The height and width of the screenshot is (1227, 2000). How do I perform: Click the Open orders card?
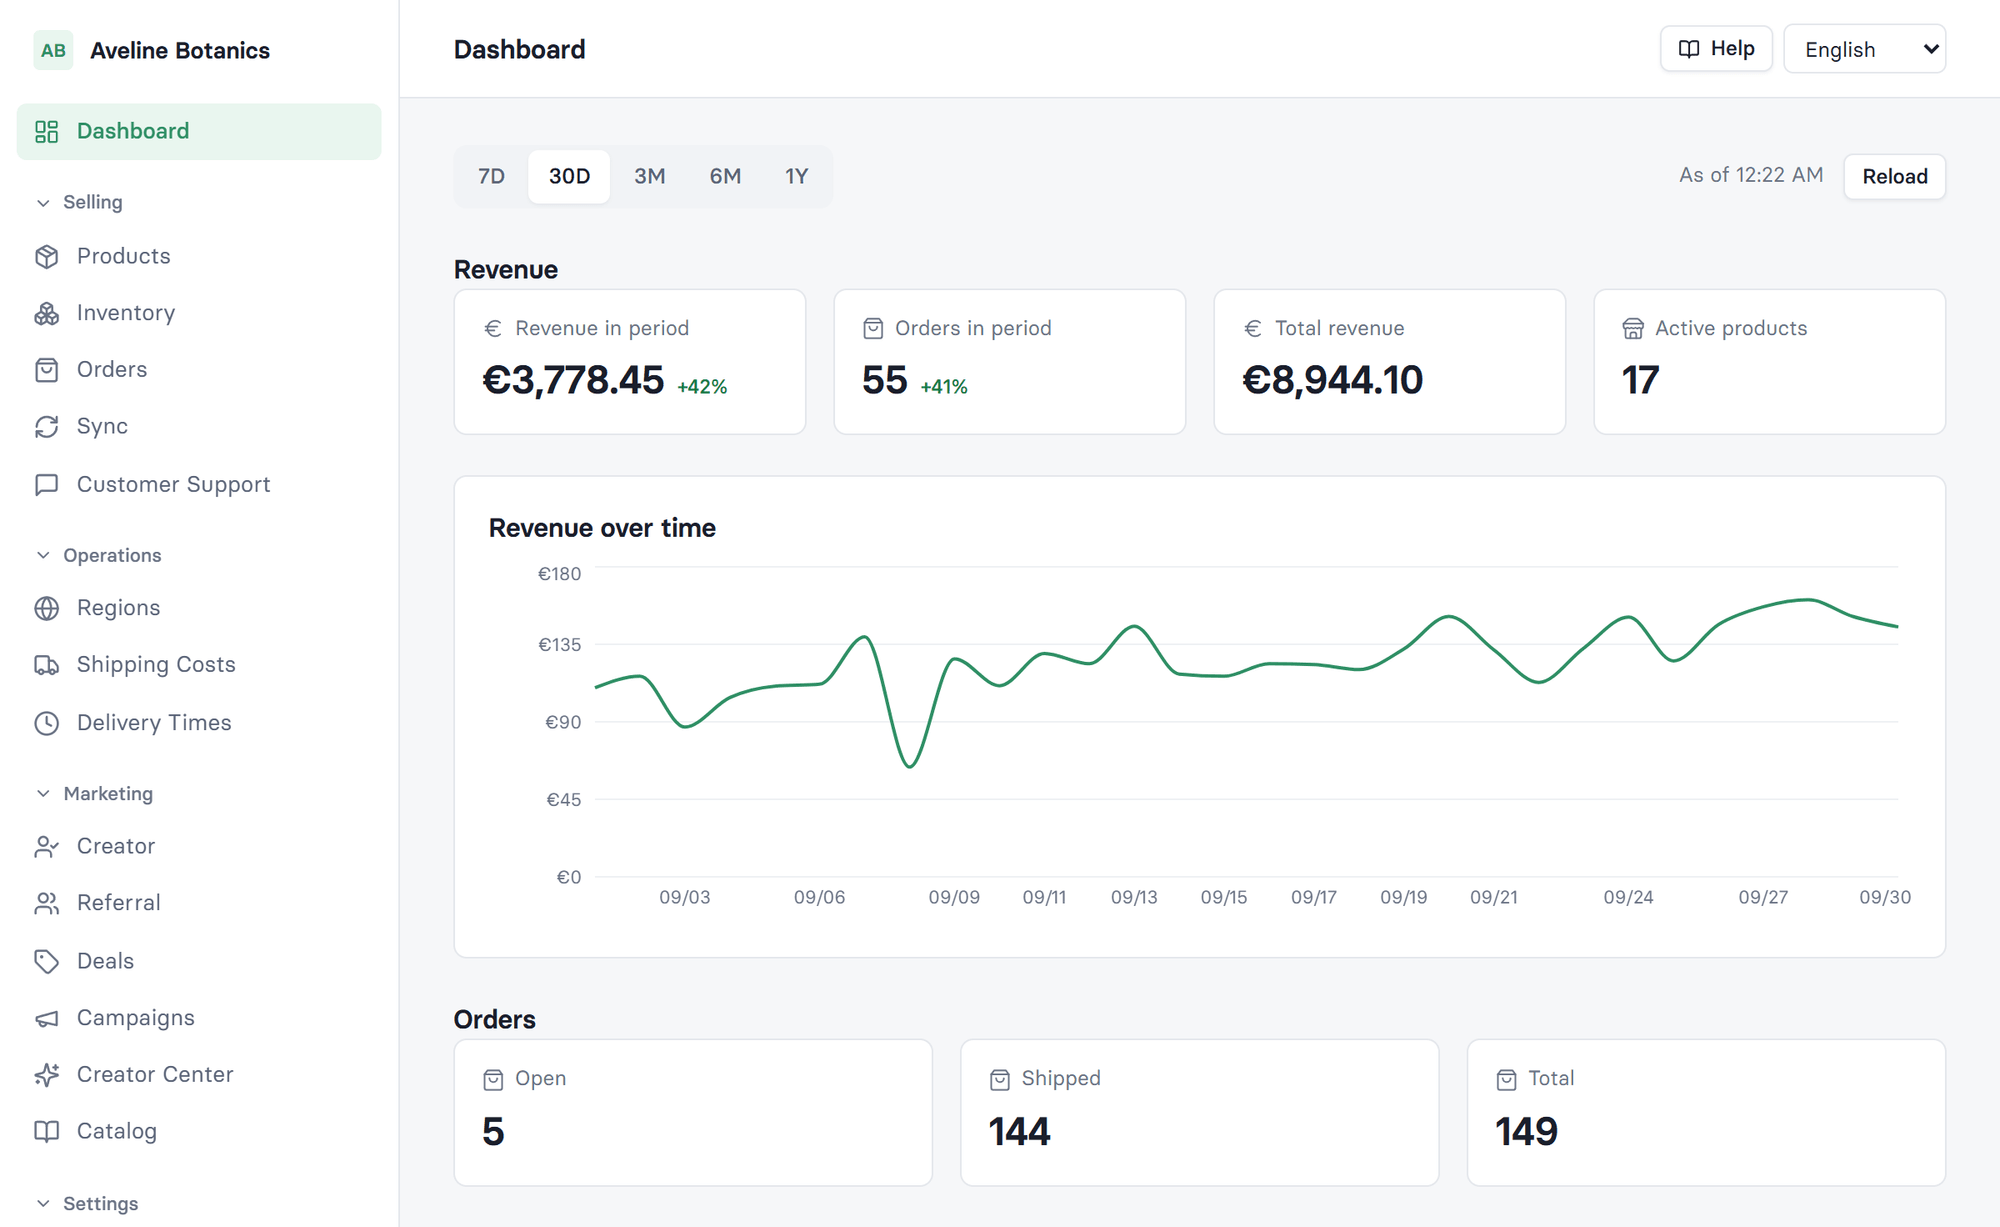pyautogui.click(x=693, y=1112)
